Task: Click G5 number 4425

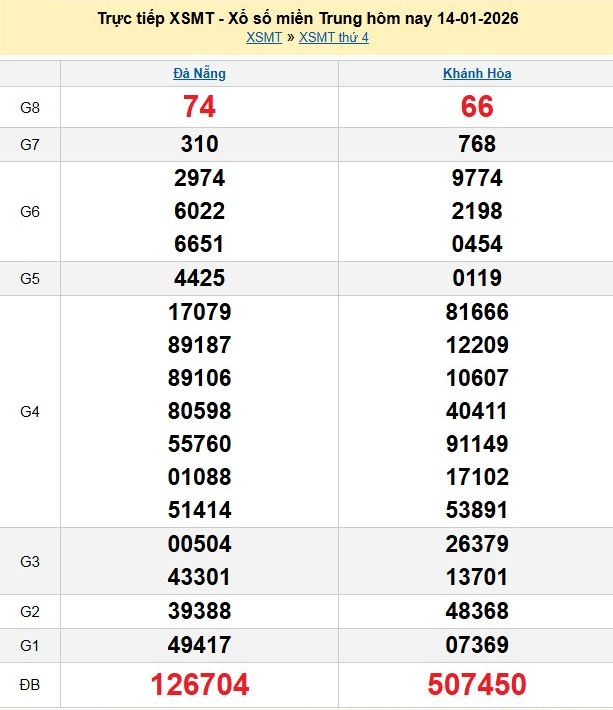Action: [x=199, y=278]
